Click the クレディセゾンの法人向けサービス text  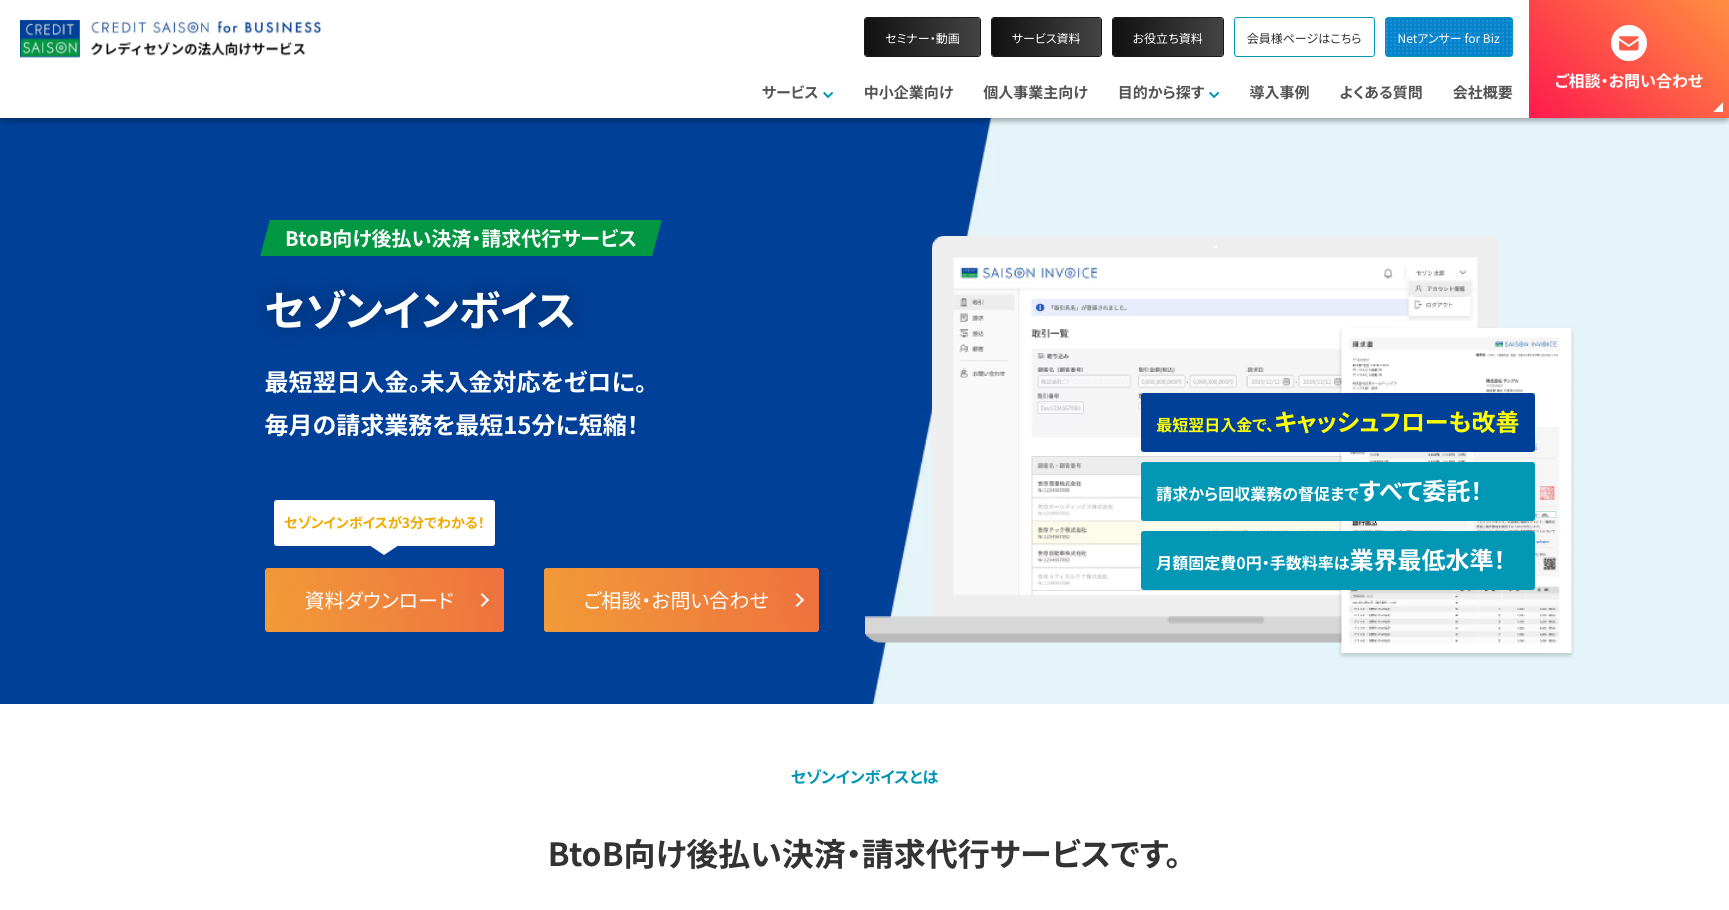[198, 49]
